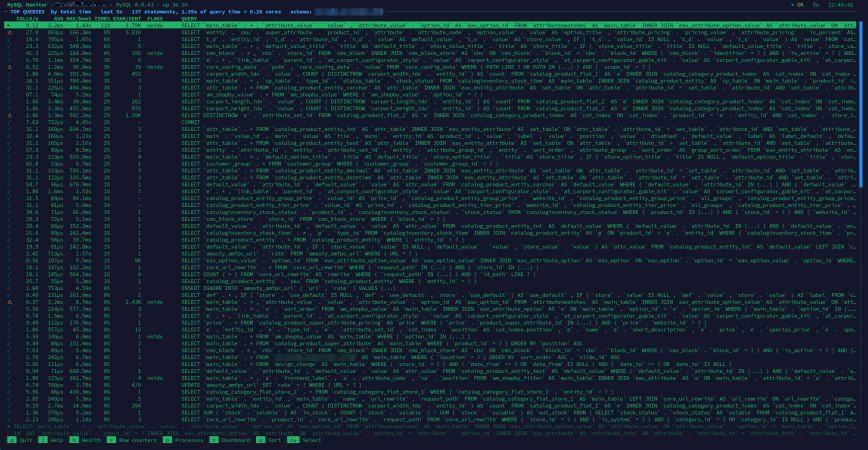Viewport: 868px width, 450px height.
Task: Select the COMMIT query row
Action: tap(430, 122)
